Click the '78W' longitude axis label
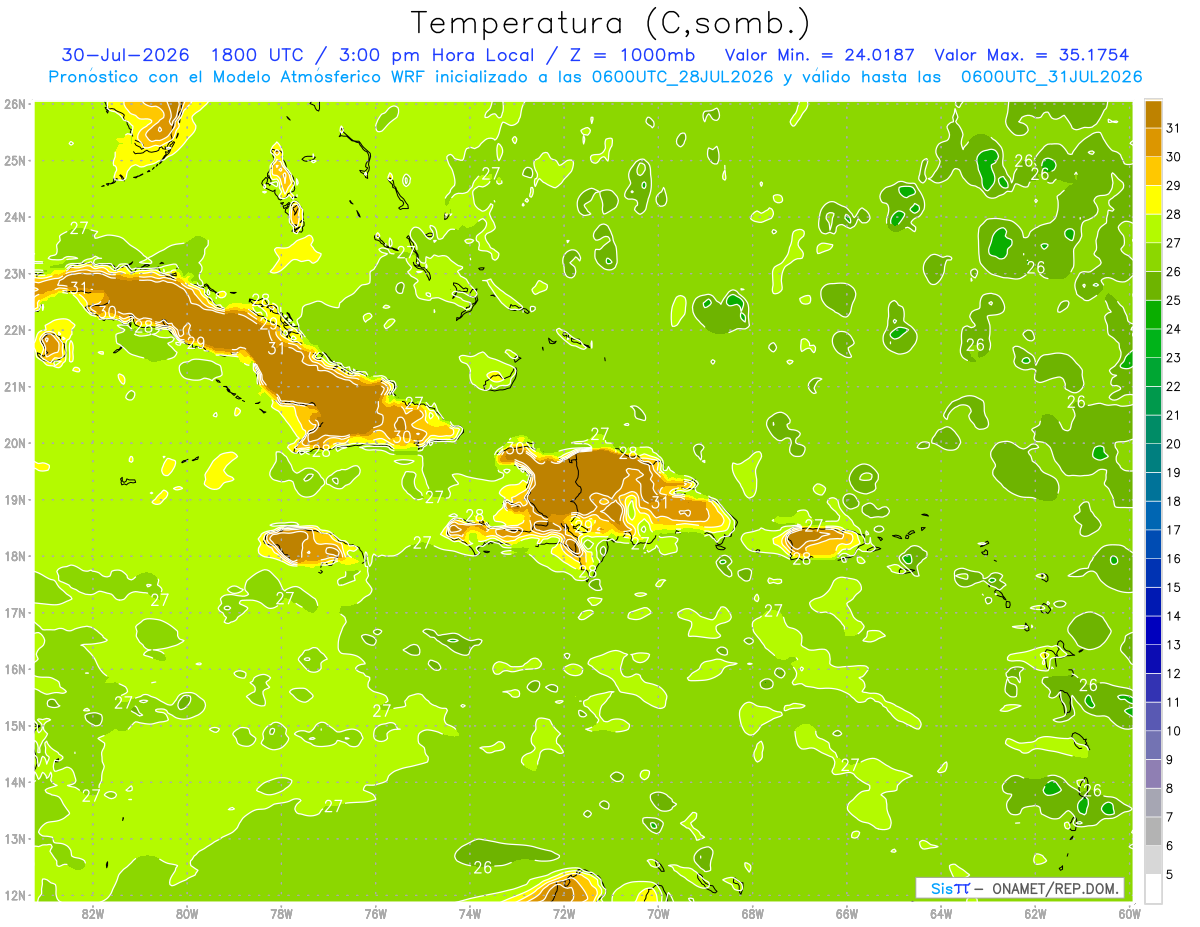 [281, 914]
